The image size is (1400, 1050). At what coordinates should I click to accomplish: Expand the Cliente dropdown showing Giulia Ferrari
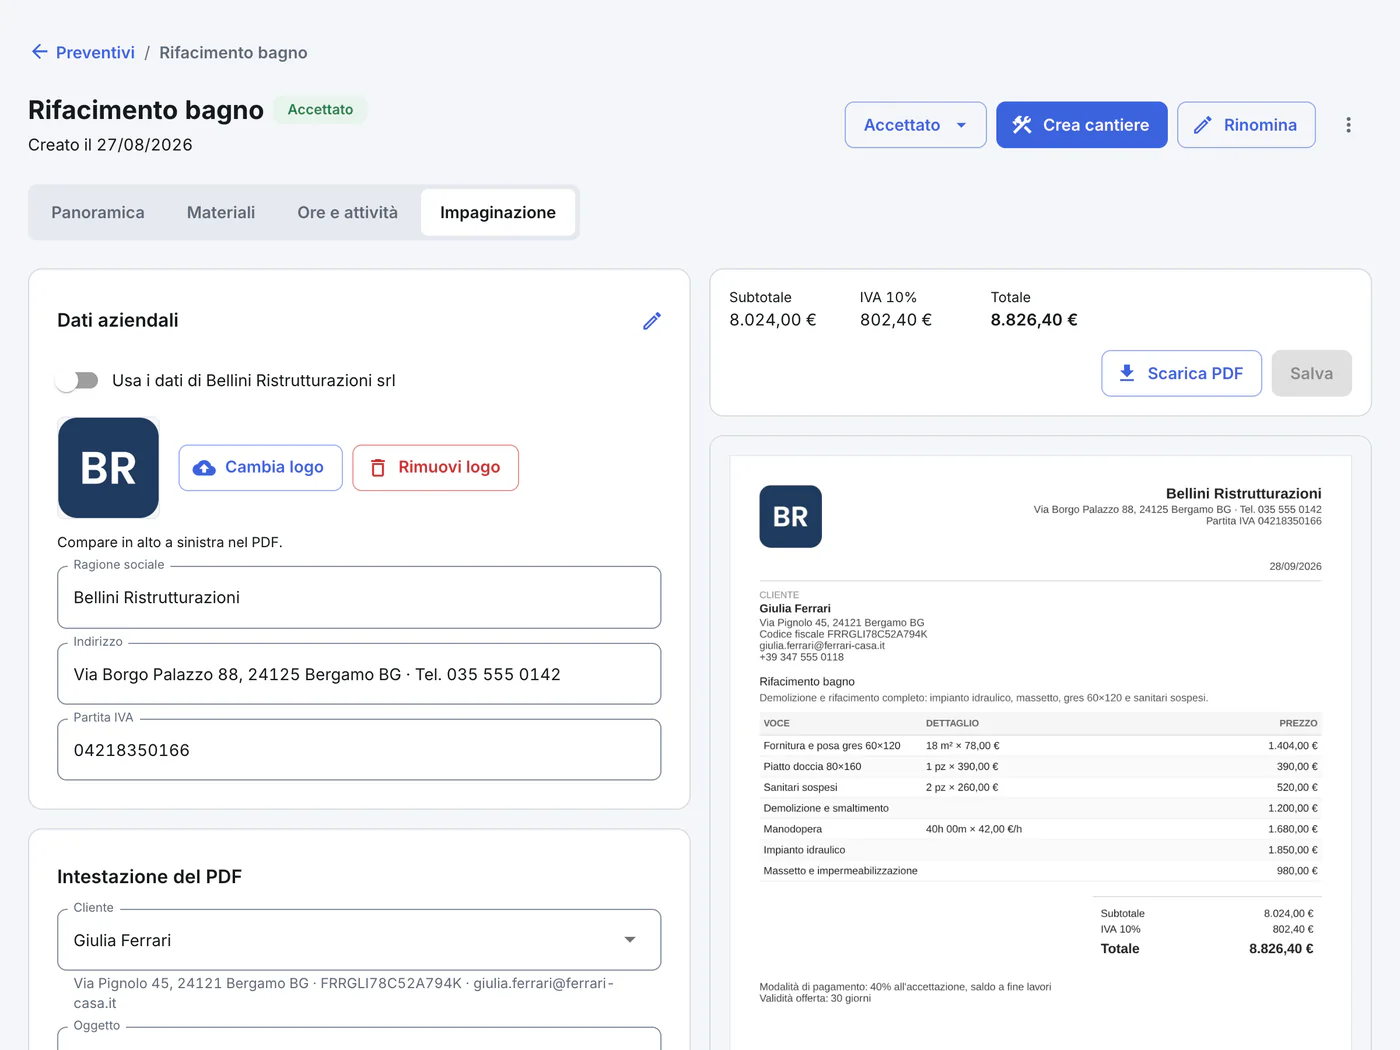coord(359,940)
